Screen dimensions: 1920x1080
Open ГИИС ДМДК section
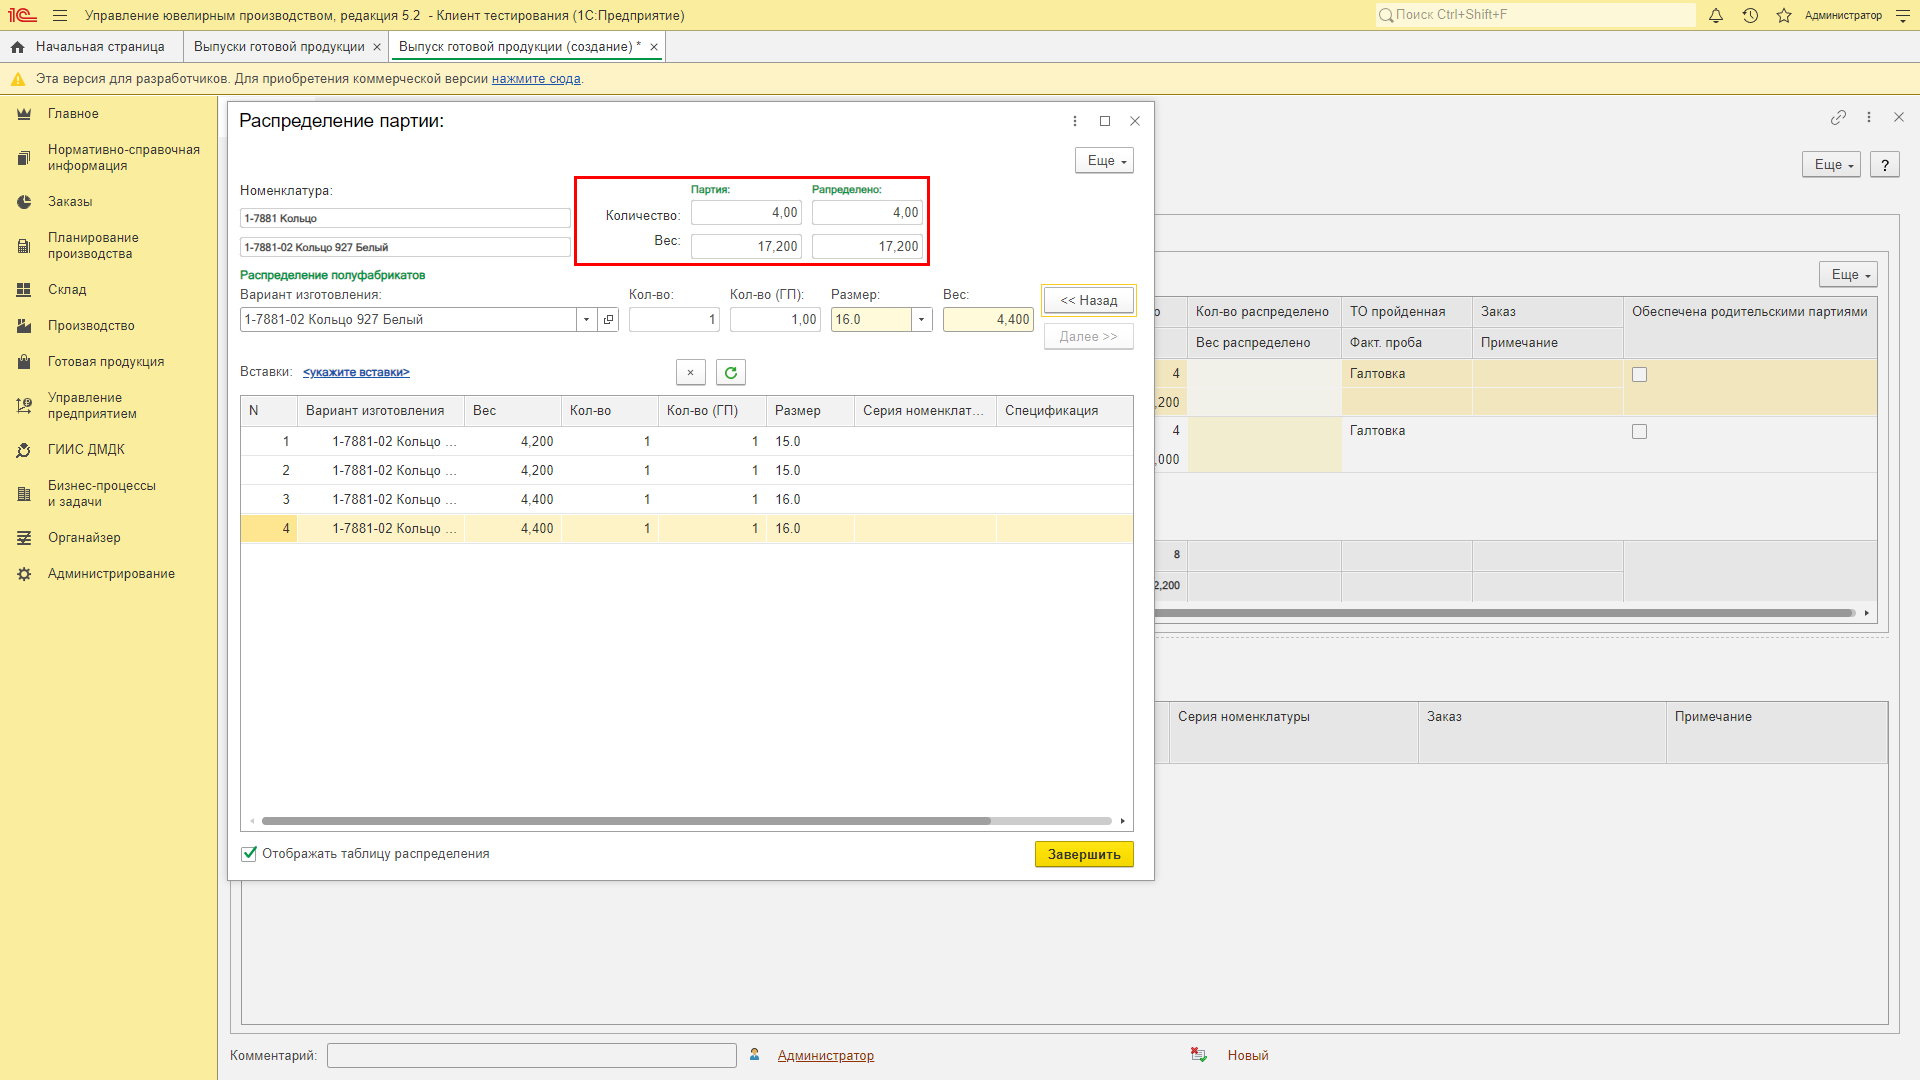click(108, 450)
